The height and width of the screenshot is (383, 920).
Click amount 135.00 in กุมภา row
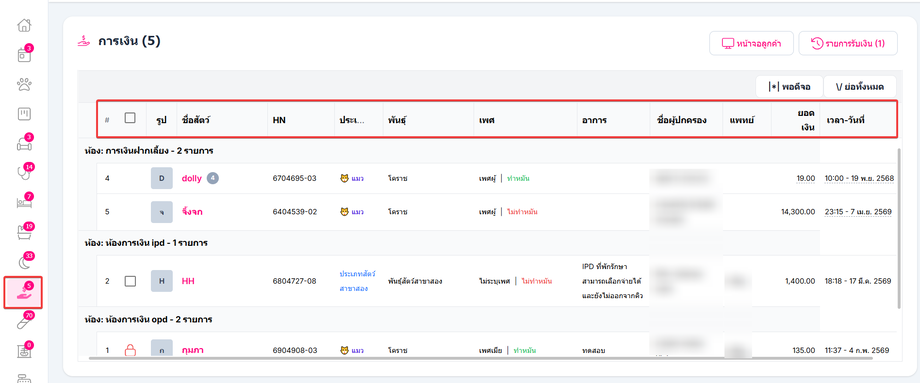803,350
